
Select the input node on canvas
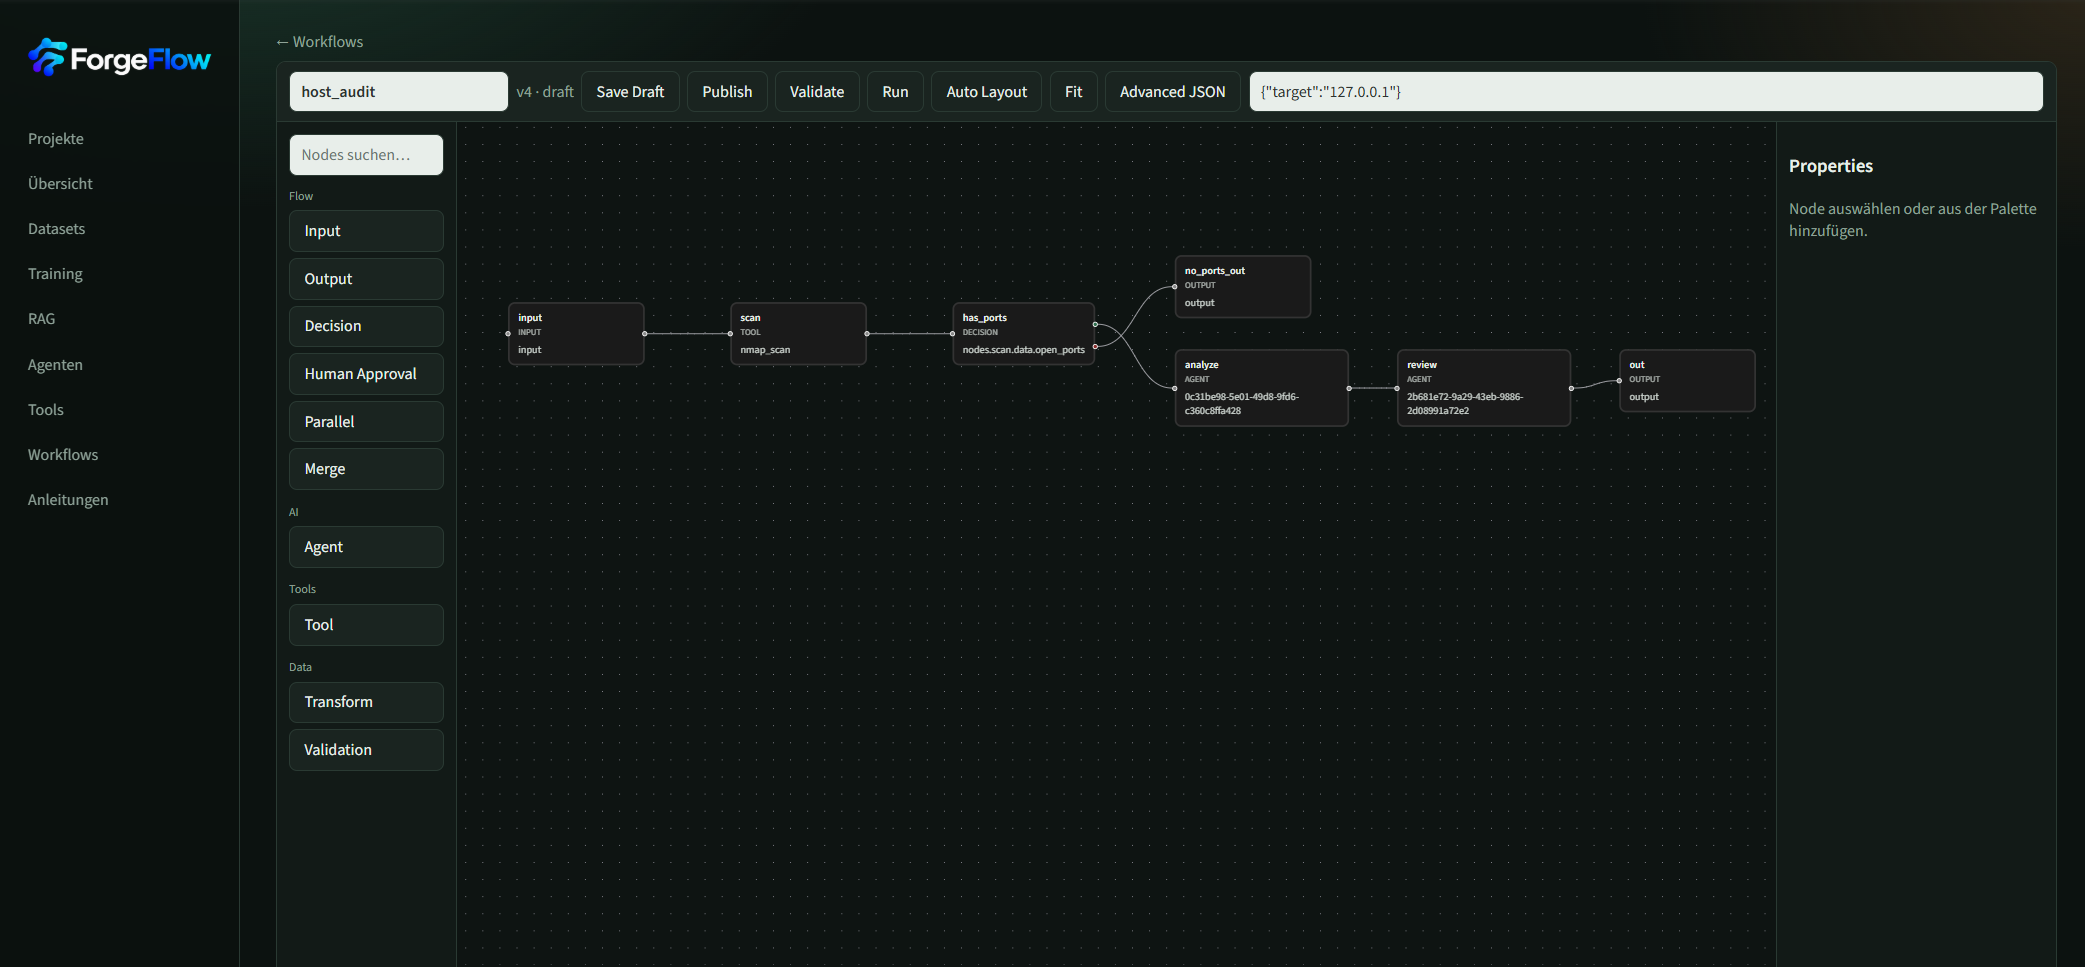click(x=576, y=334)
